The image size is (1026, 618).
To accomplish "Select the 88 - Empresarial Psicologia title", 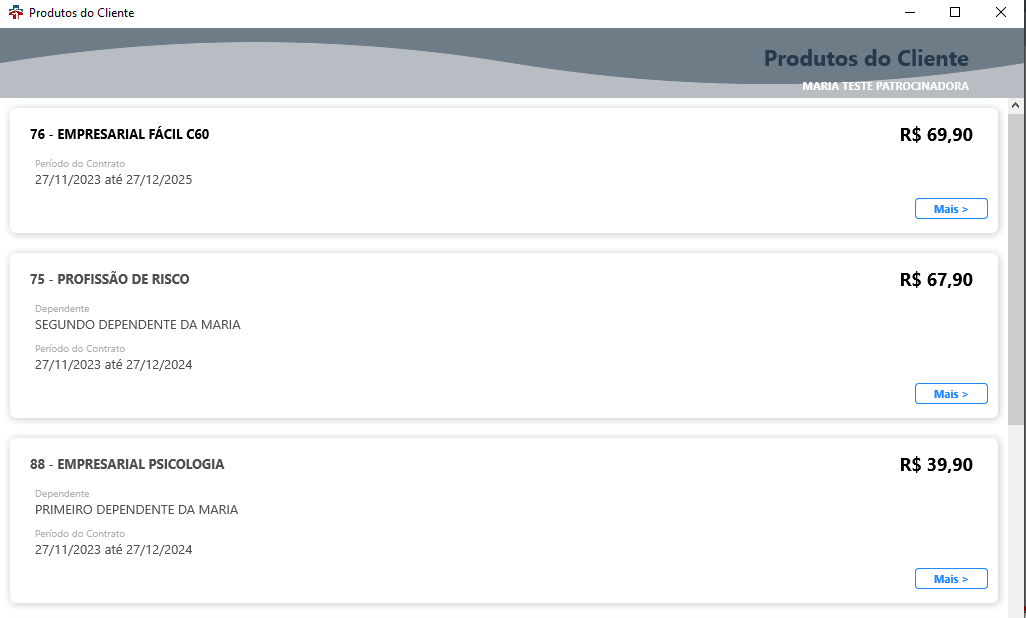I will [127, 464].
